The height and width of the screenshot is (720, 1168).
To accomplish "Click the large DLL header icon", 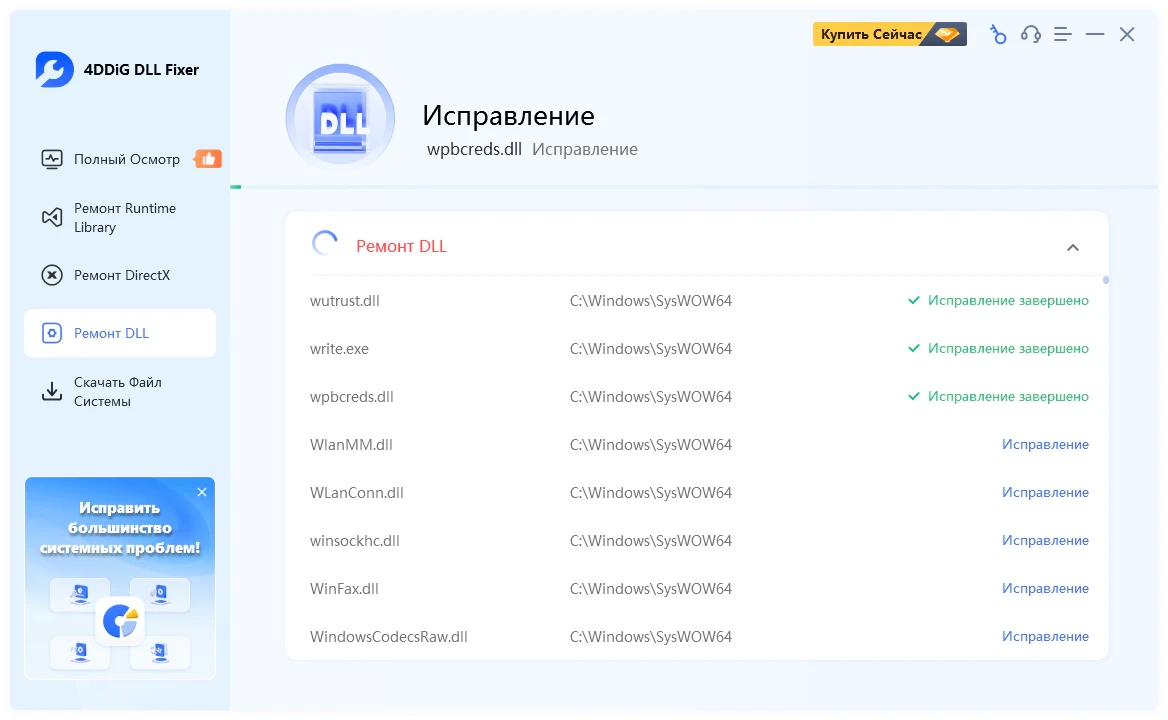I will (x=340, y=118).
